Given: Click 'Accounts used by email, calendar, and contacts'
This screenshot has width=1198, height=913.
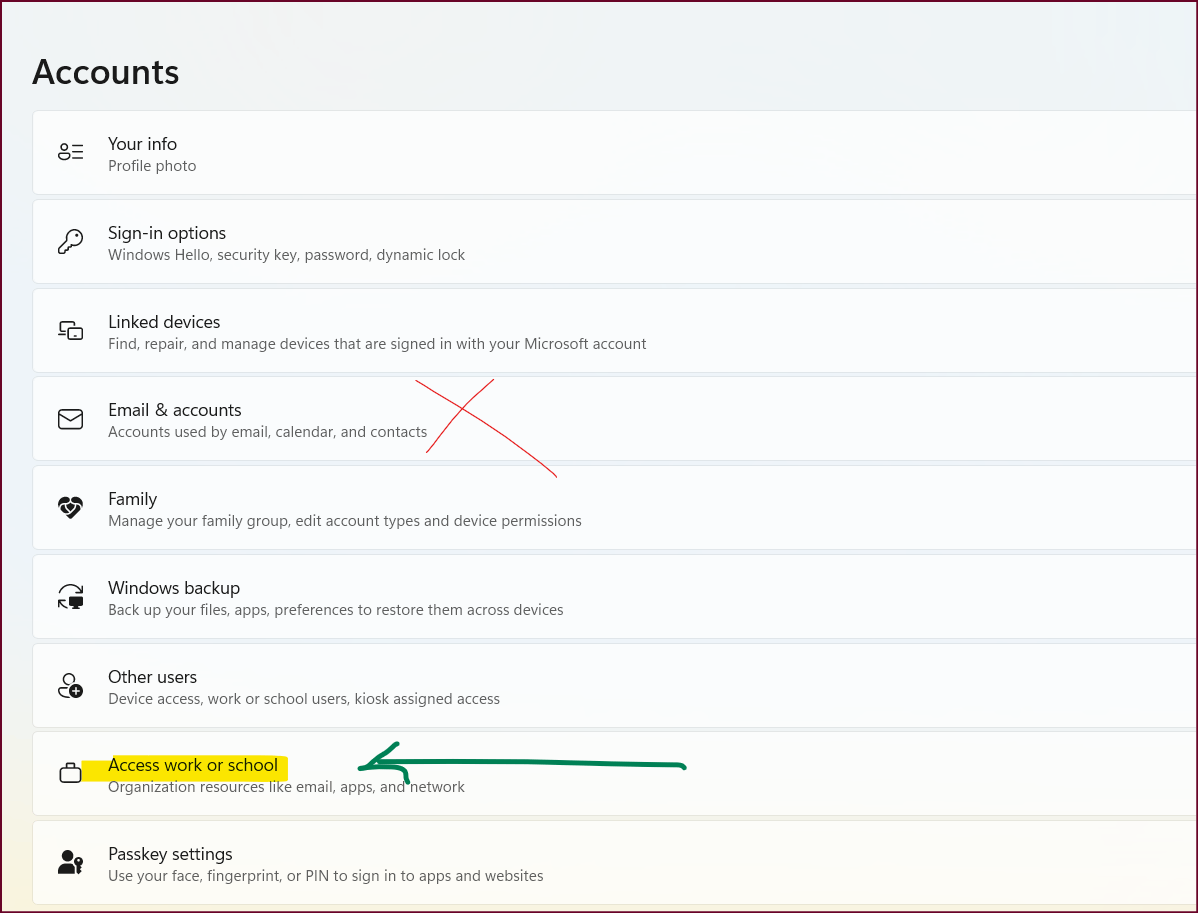Looking at the screenshot, I should (x=267, y=432).
